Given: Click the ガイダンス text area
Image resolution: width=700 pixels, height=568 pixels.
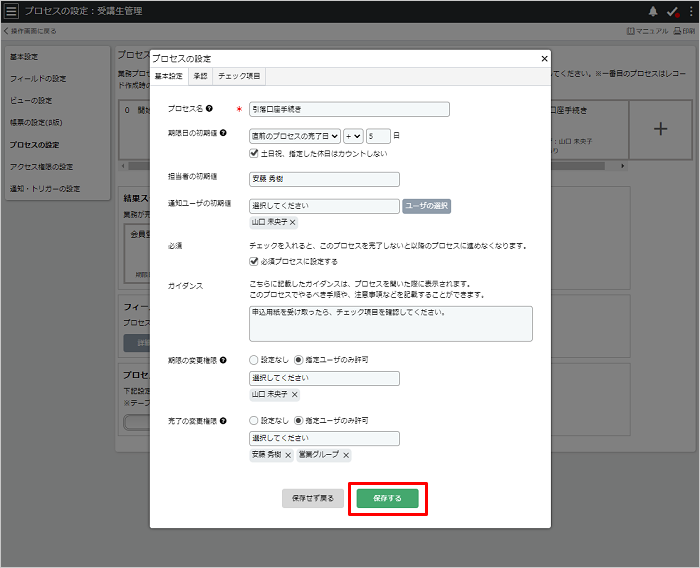Looking at the screenshot, I should (x=391, y=324).
